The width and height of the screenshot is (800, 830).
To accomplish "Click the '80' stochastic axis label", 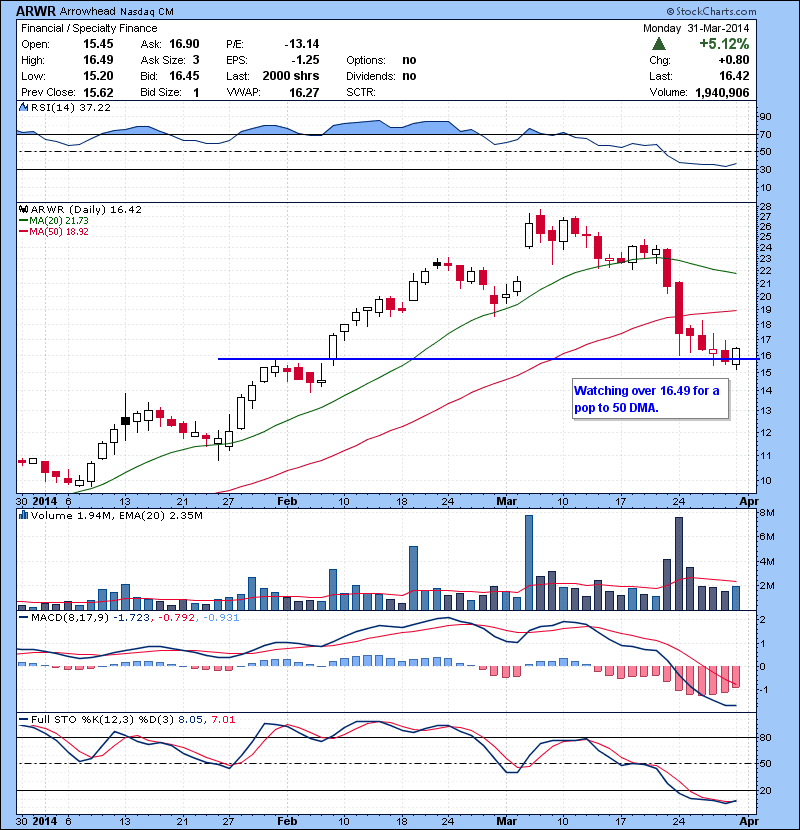I will (766, 737).
